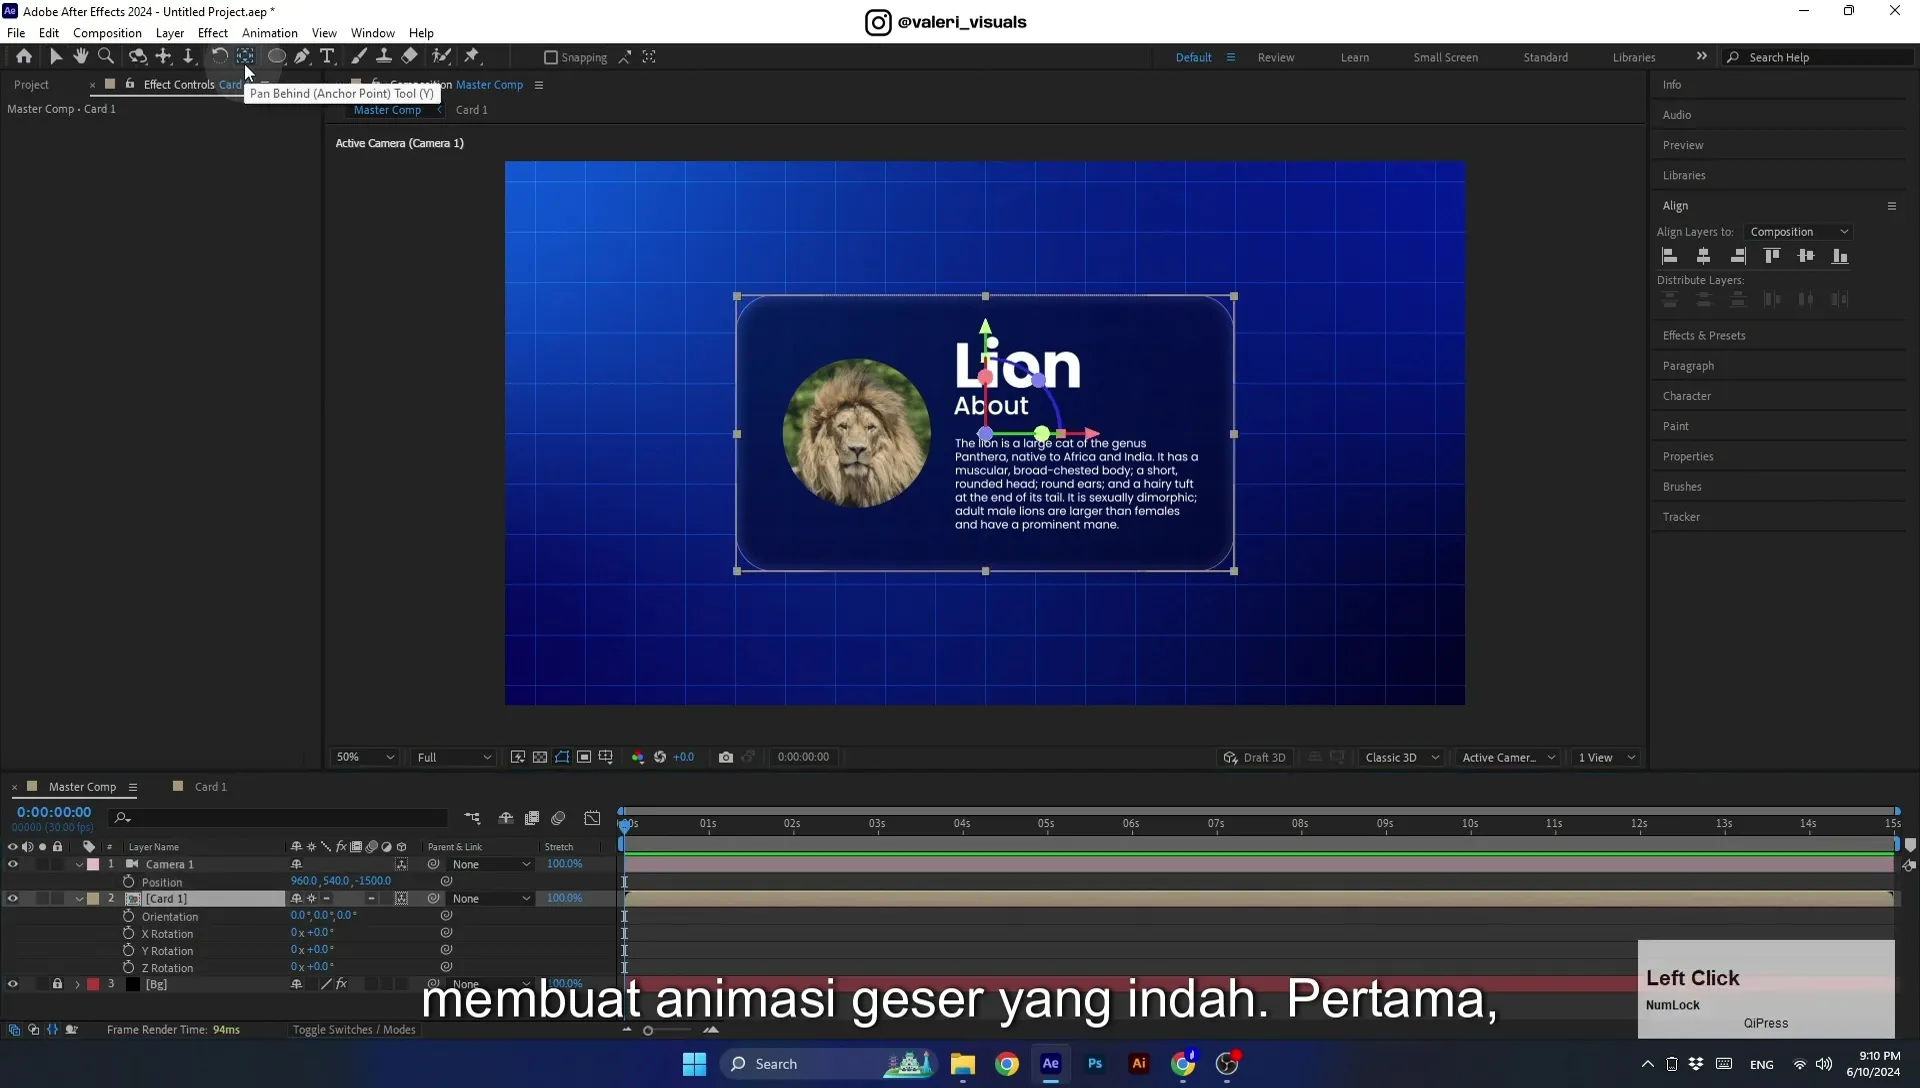
Task: Open the Animation menu
Action: pyautogui.click(x=270, y=33)
